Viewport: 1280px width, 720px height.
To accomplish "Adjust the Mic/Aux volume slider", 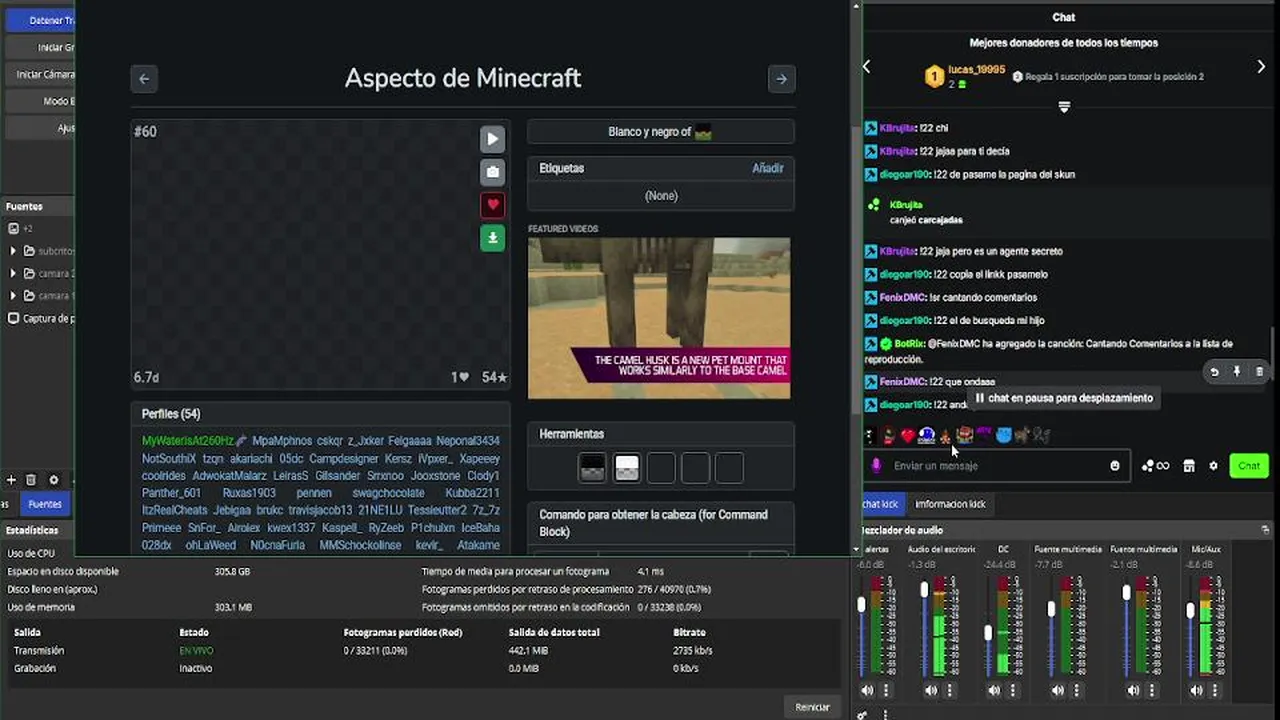I will coord(1190,610).
